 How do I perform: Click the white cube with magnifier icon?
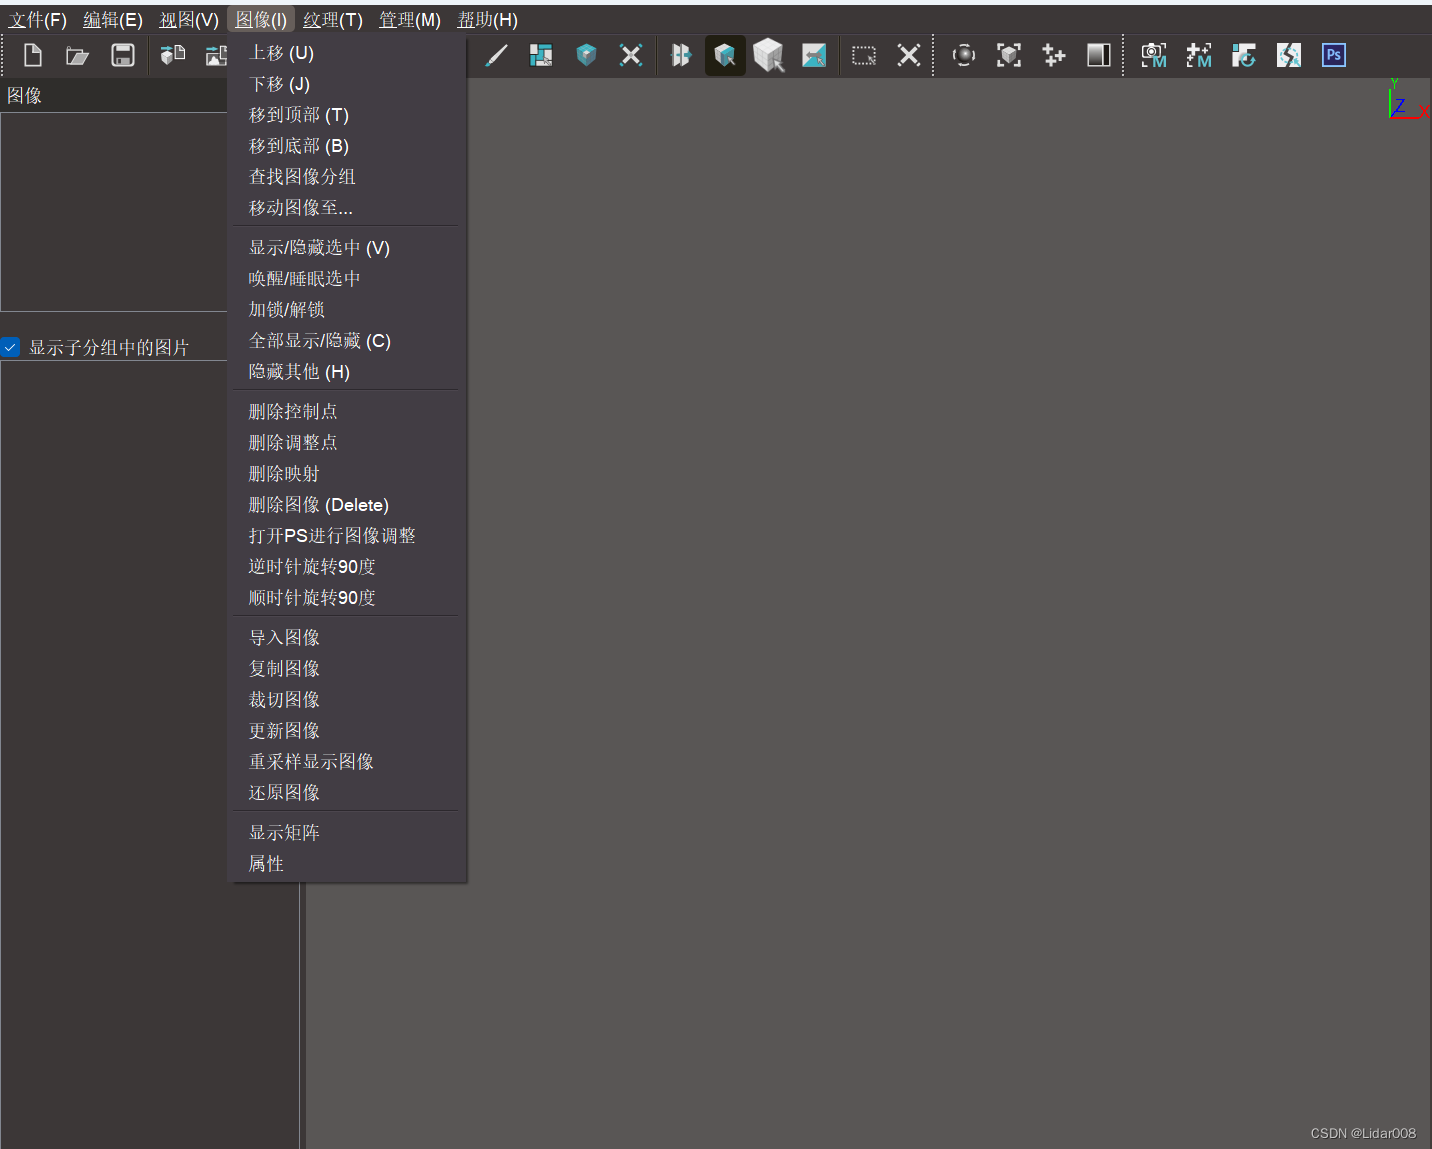pyautogui.click(x=769, y=55)
